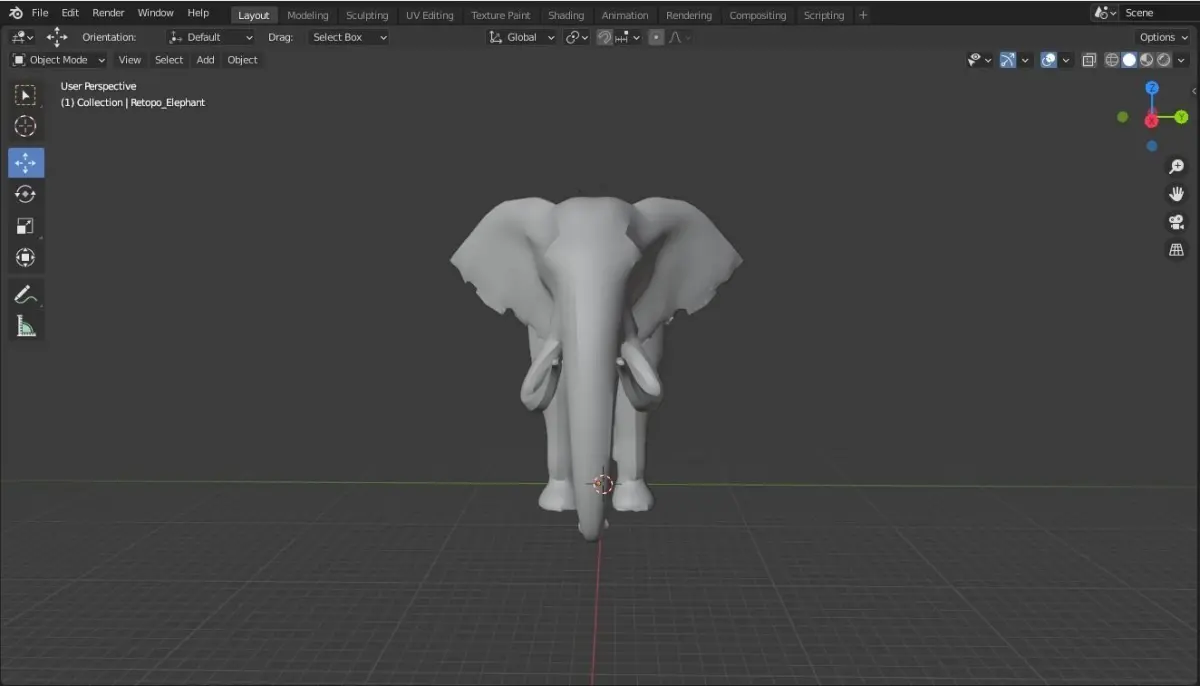Open the editor type dropdown

pyautogui.click(x=22, y=37)
